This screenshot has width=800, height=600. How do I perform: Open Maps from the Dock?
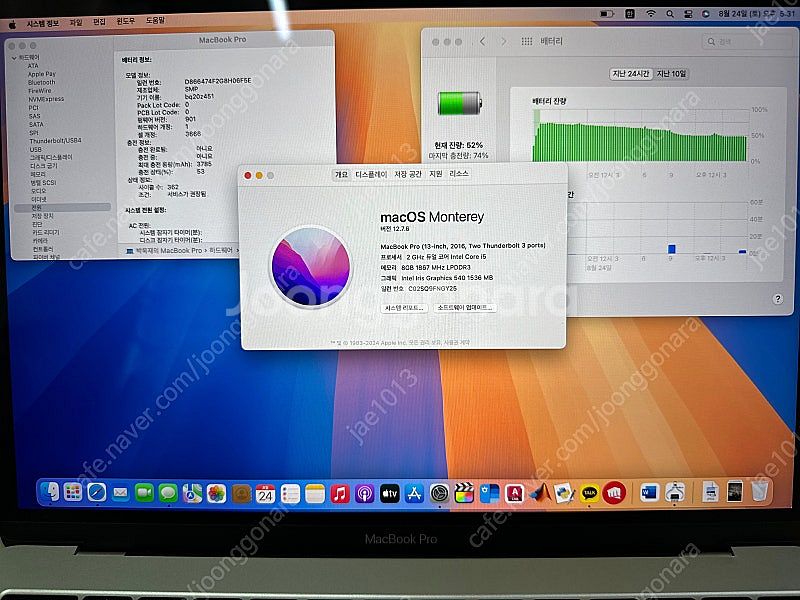click(192, 493)
